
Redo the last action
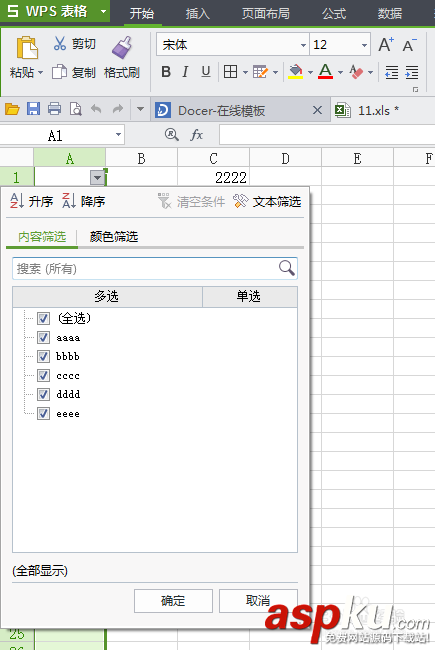pyautogui.click(x=118, y=109)
